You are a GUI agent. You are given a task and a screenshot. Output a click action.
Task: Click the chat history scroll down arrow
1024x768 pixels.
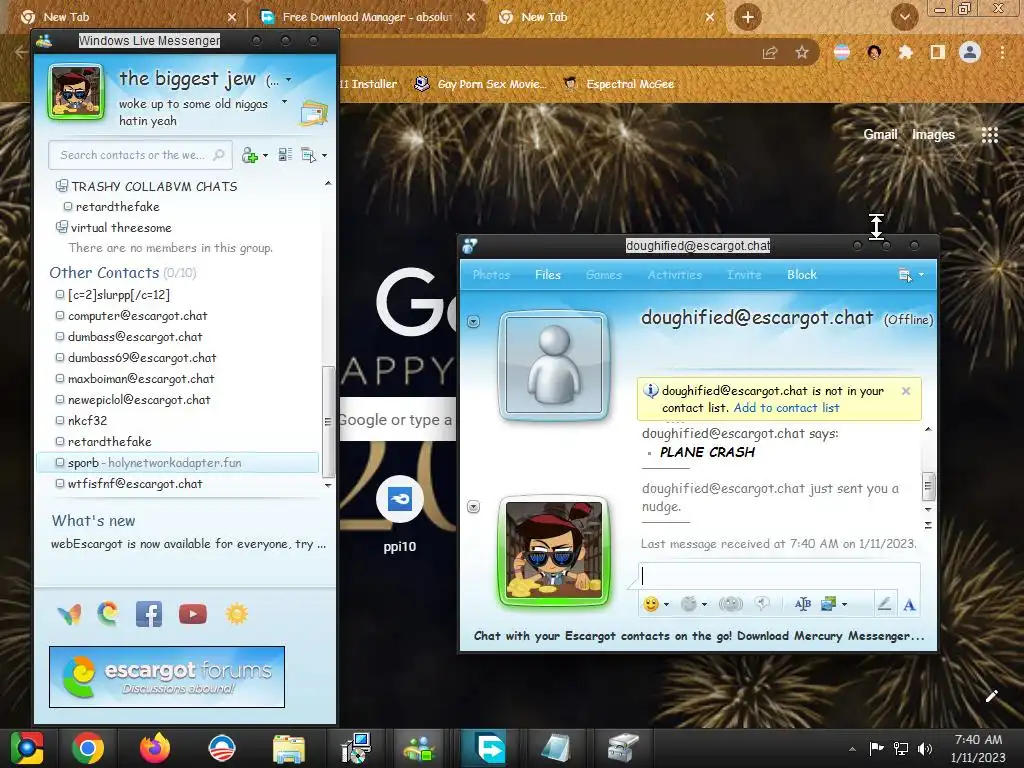coord(928,509)
